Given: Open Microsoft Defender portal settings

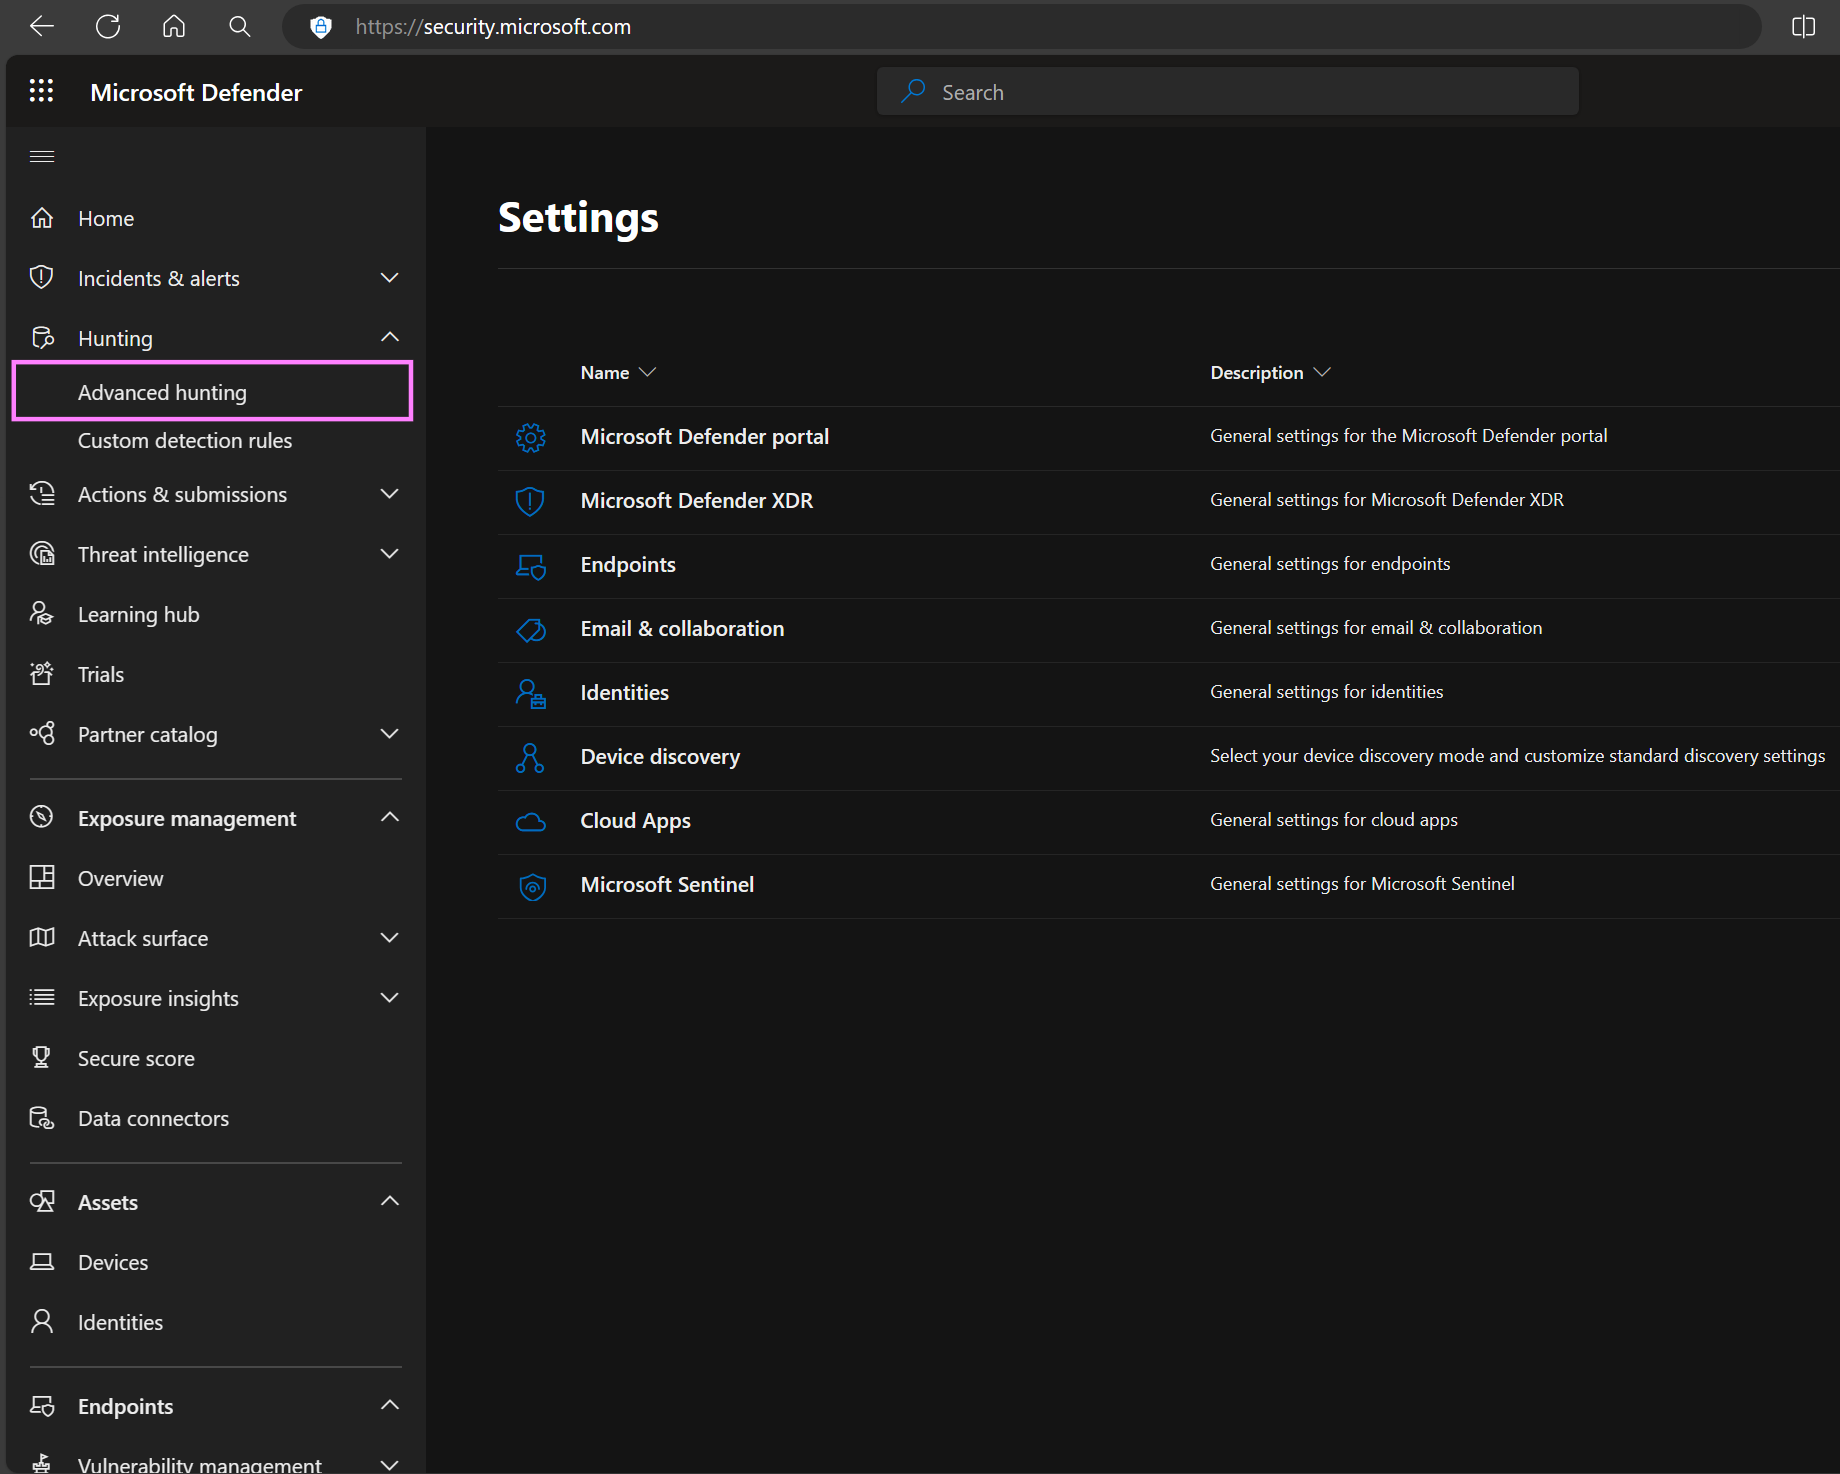Looking at the screenshot, I should (704, 437).
